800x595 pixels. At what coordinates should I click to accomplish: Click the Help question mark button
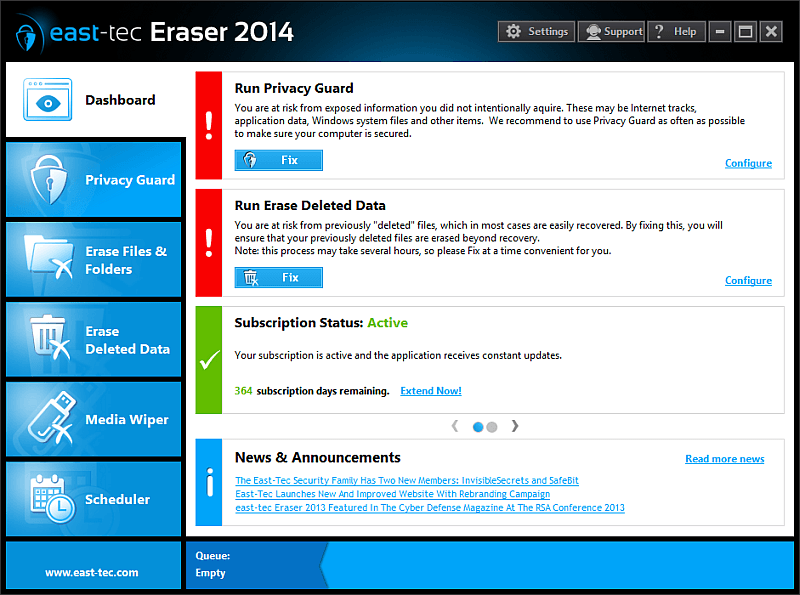(x=676, y=32)
